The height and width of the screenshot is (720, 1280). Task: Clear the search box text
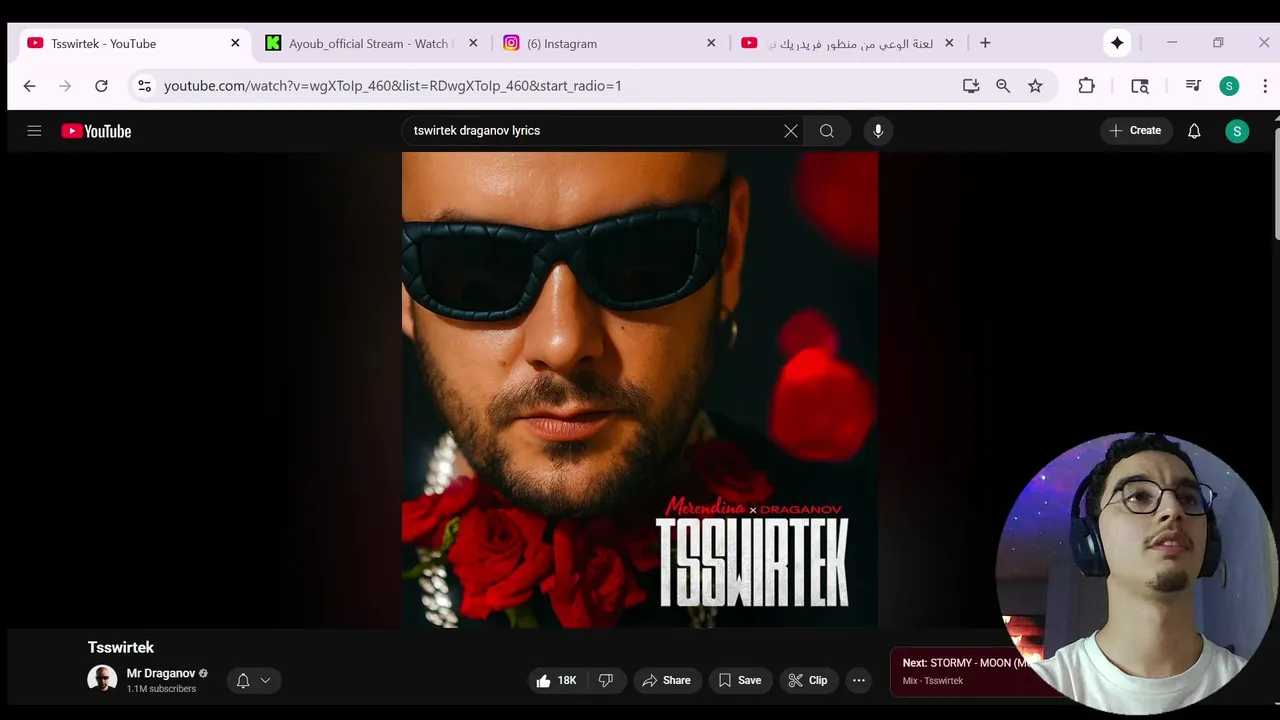790,131
